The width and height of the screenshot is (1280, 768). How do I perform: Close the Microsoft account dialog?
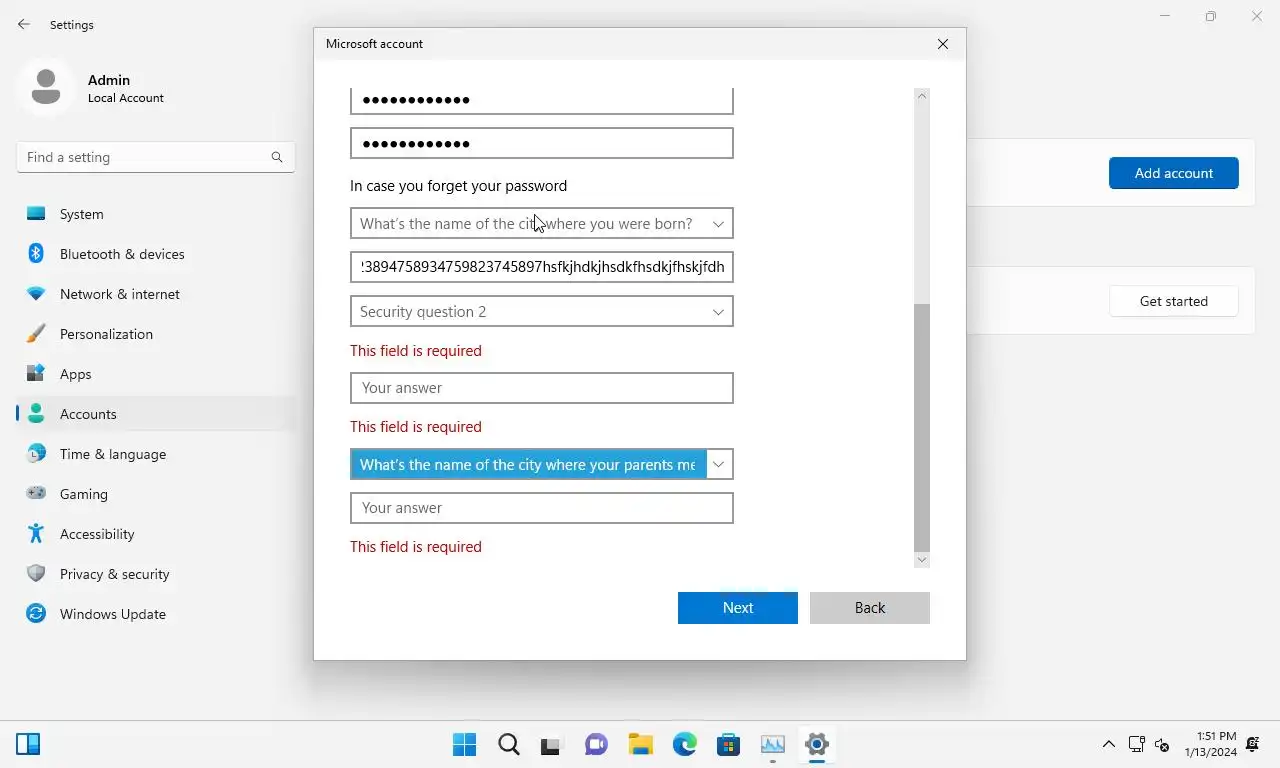943,44
